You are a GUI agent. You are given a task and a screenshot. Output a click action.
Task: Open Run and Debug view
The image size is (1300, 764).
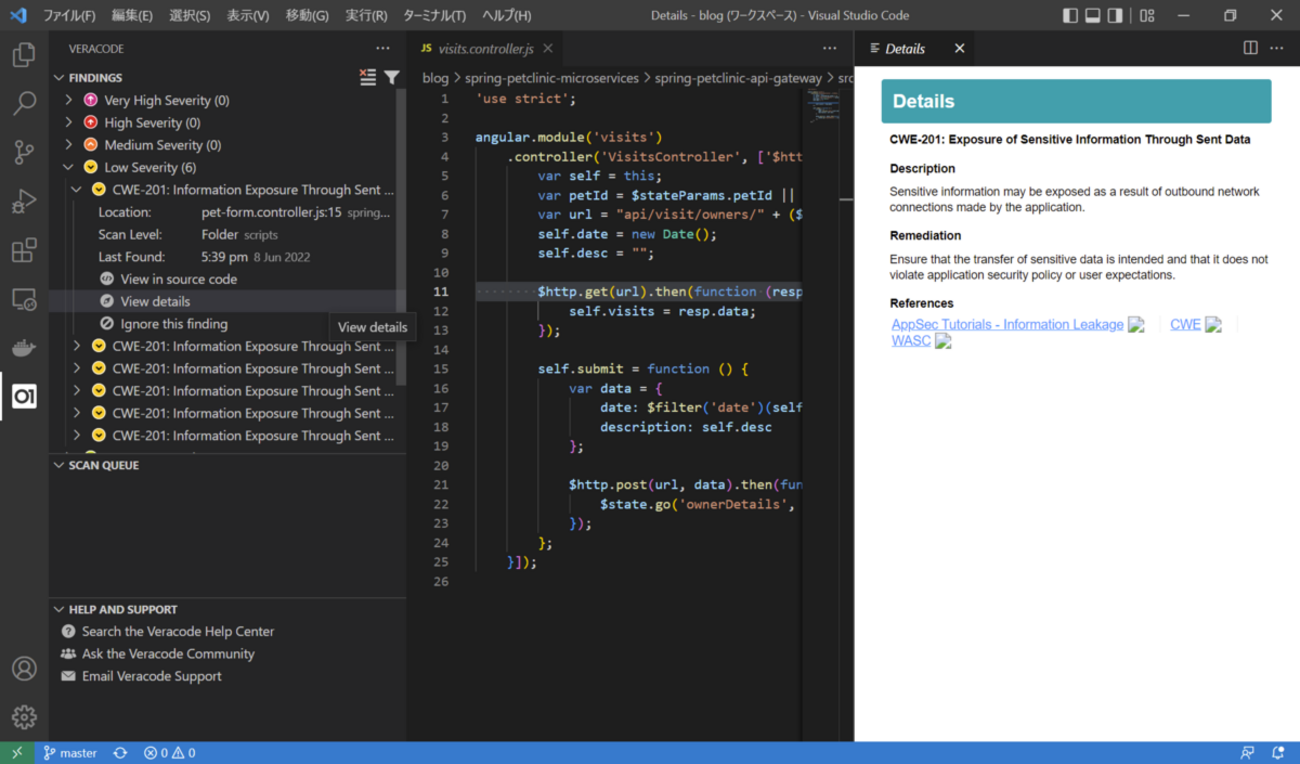tap(24, 201)
